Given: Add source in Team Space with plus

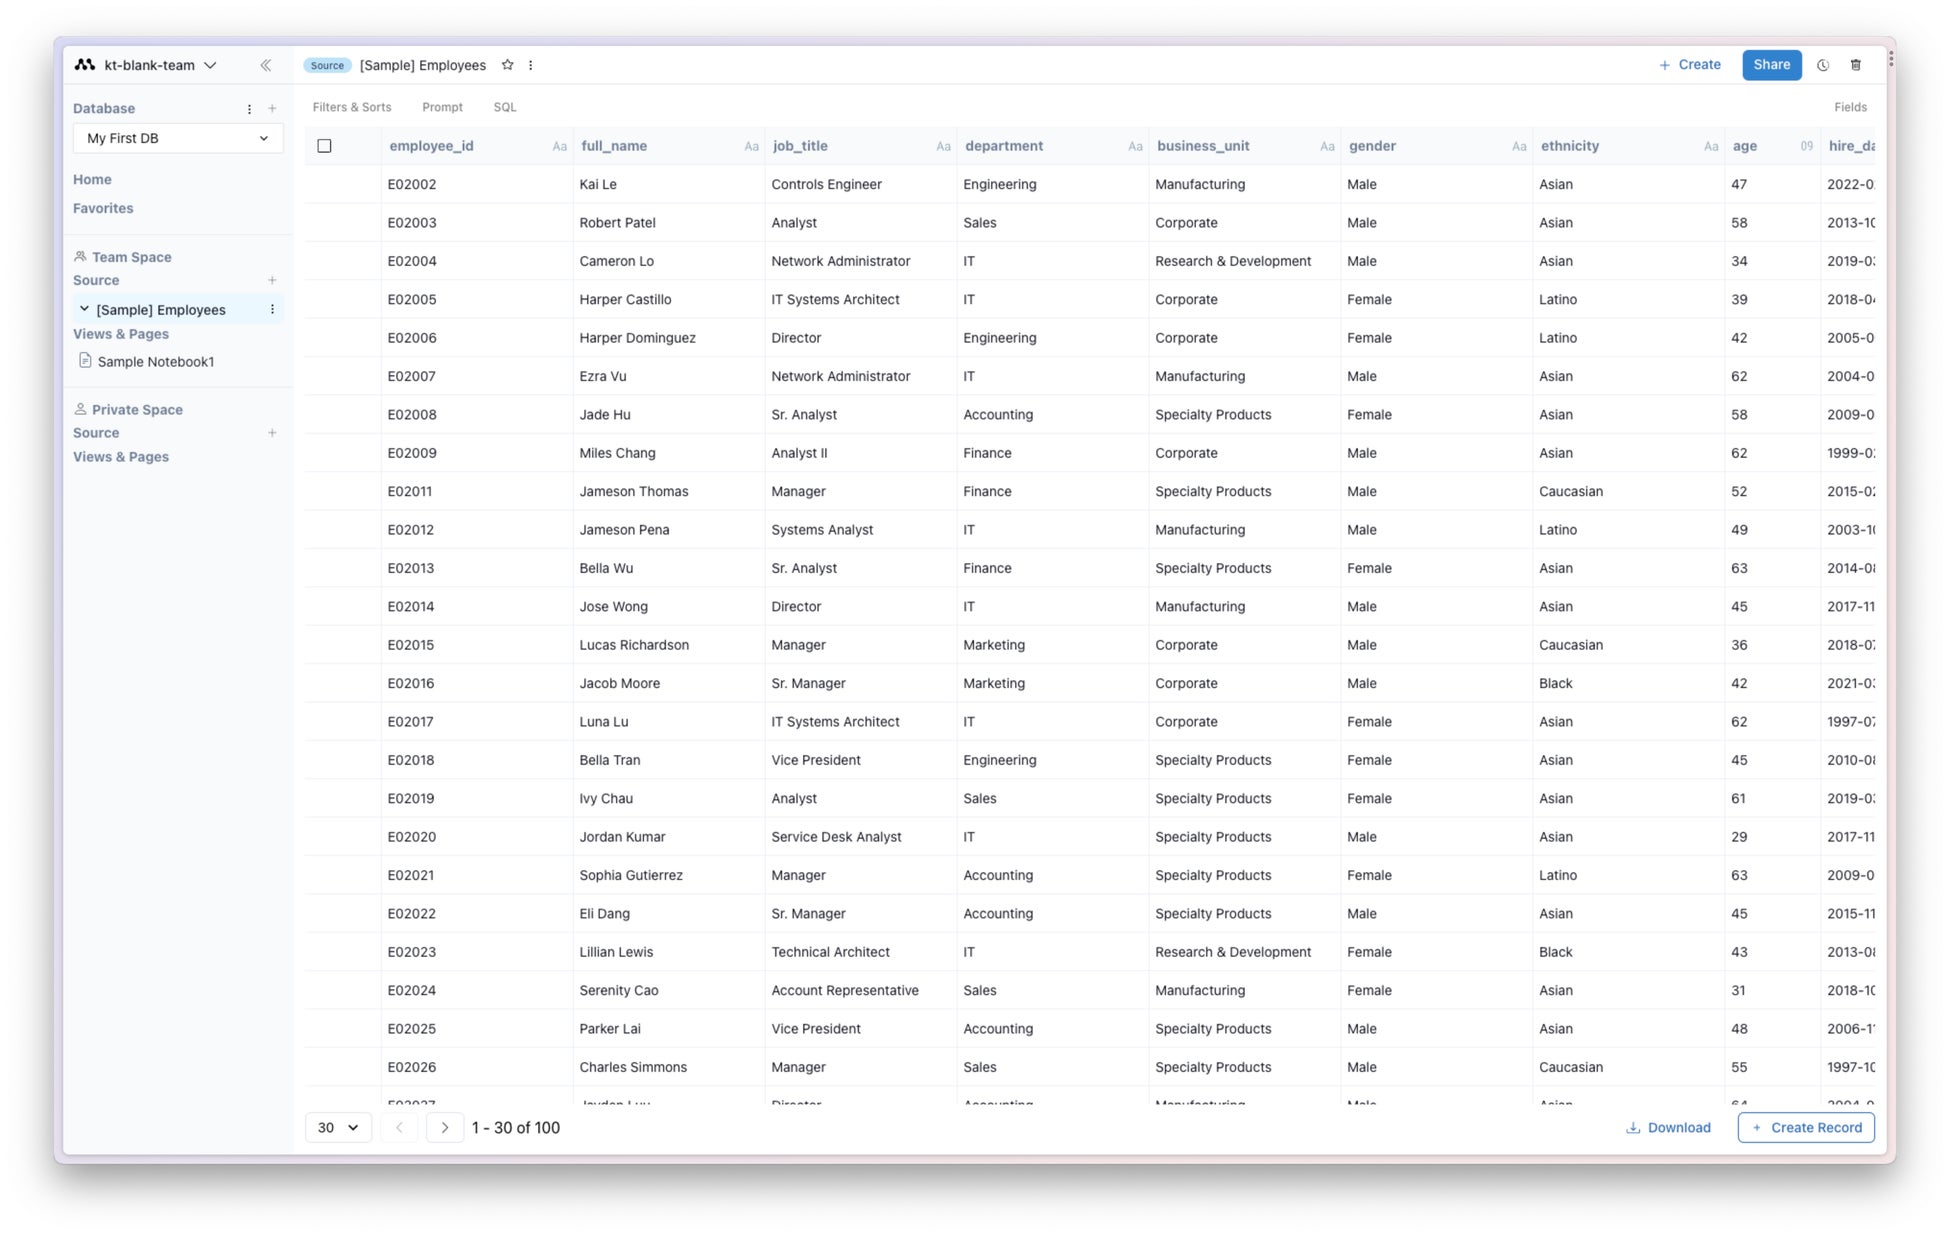Looking at the screenshot, I should (x=272, y=281).
